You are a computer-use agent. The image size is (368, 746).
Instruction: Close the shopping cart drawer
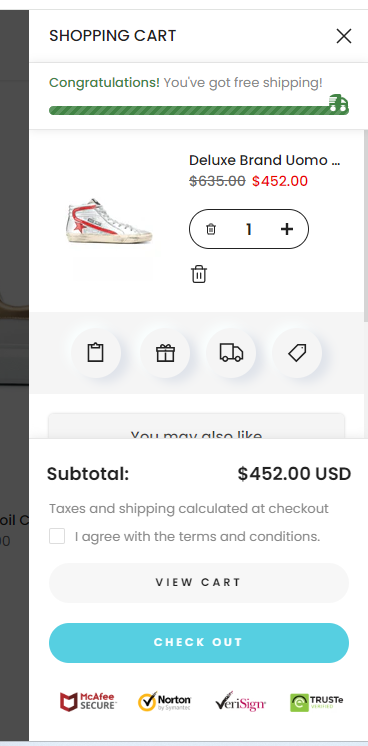click(x=344, y=36)
